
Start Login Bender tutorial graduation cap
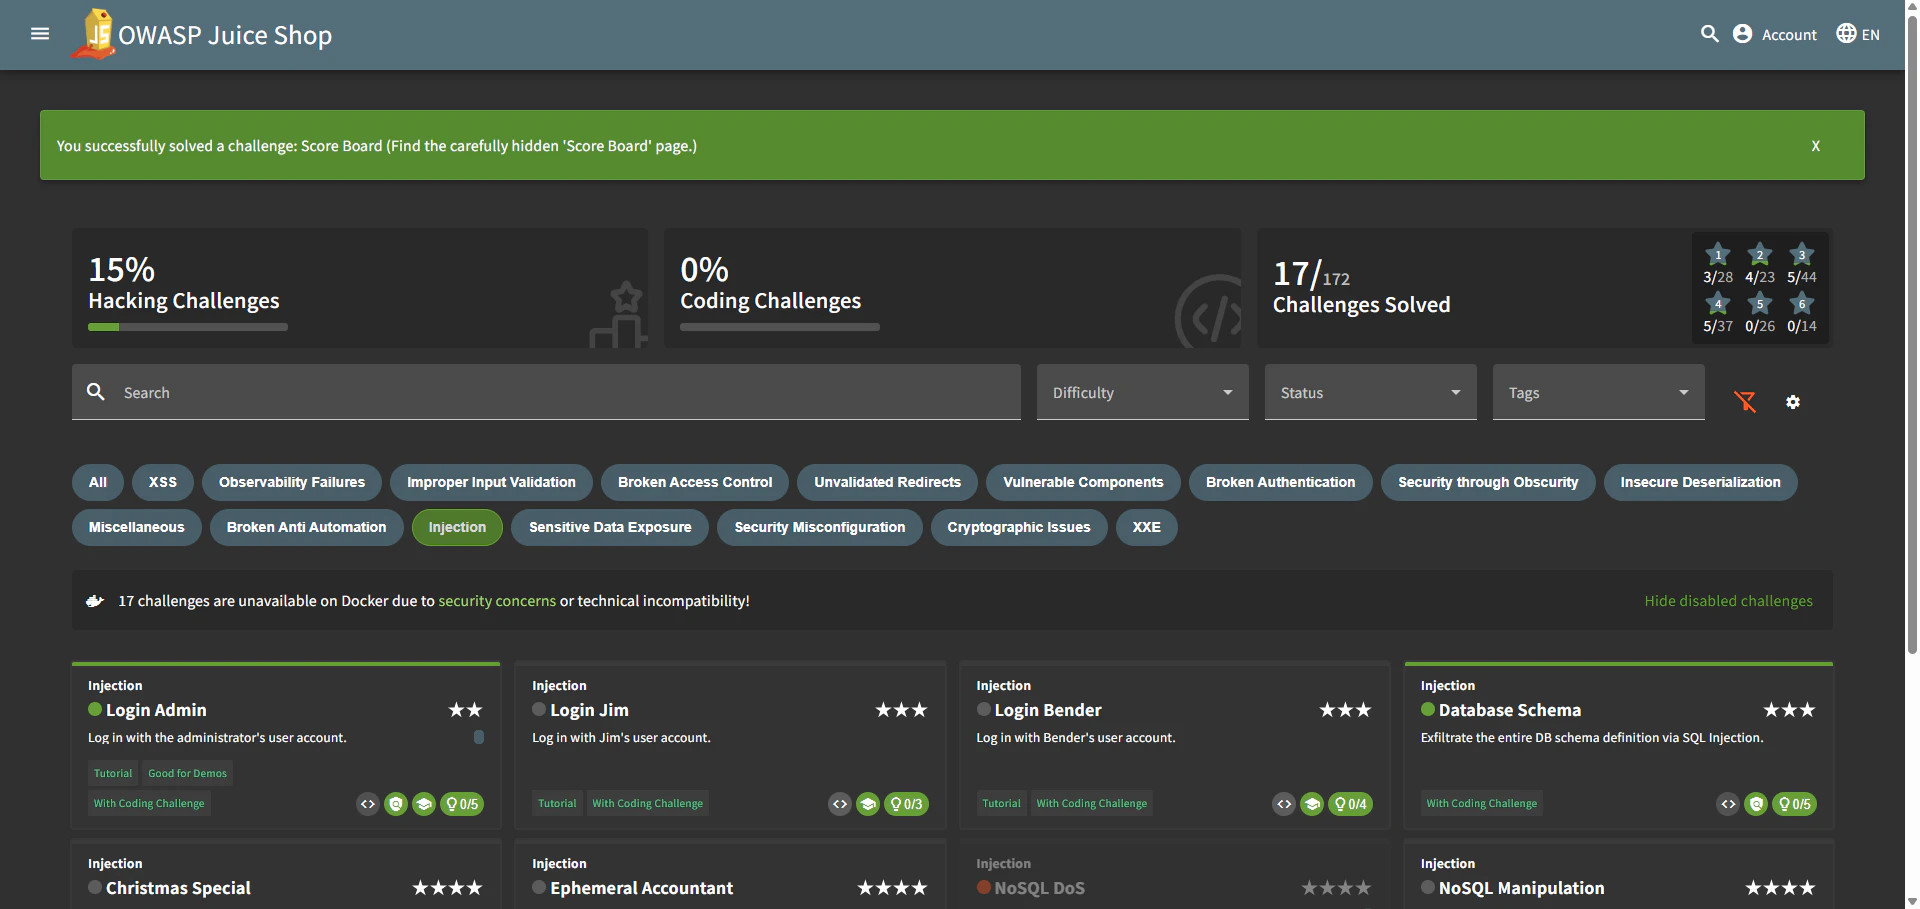click(1312, 804)
